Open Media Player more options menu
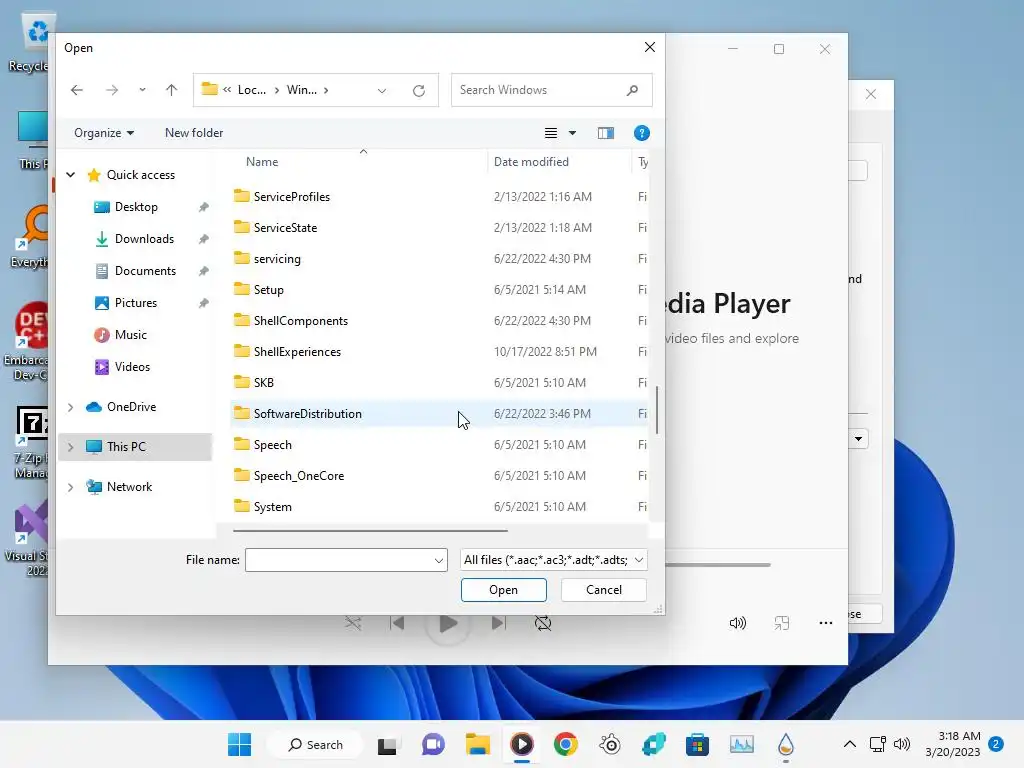Screen dimensions: 1024x768 pyautogui.click(x=825, y=623)
